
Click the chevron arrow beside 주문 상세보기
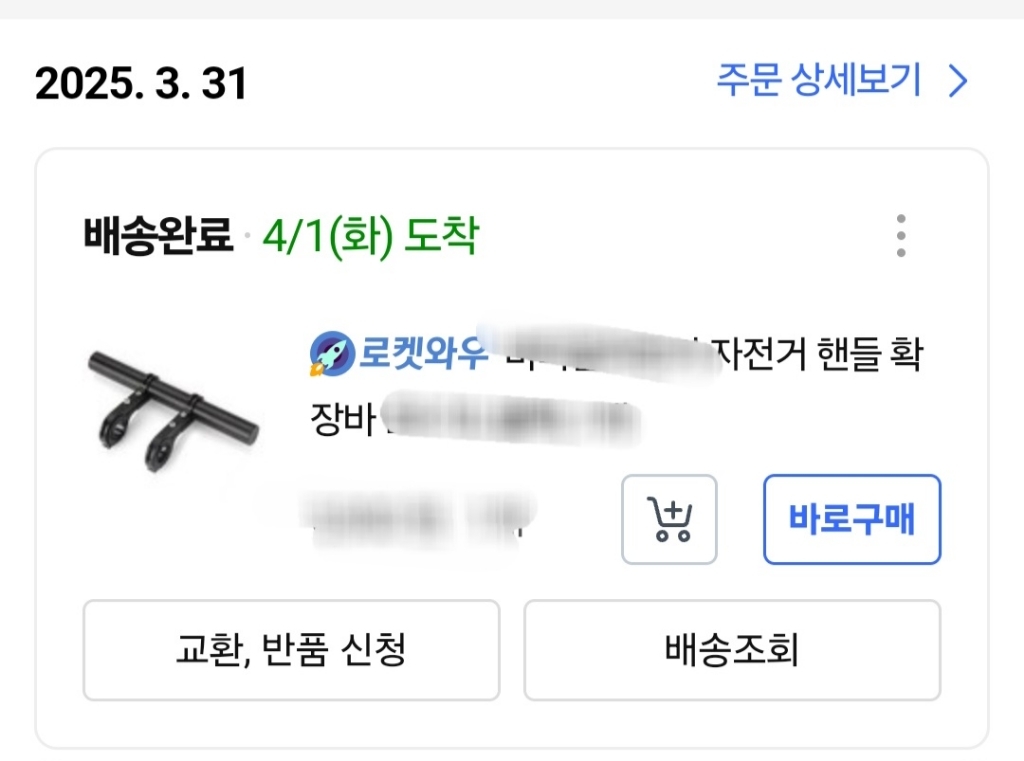coord(958,80)
